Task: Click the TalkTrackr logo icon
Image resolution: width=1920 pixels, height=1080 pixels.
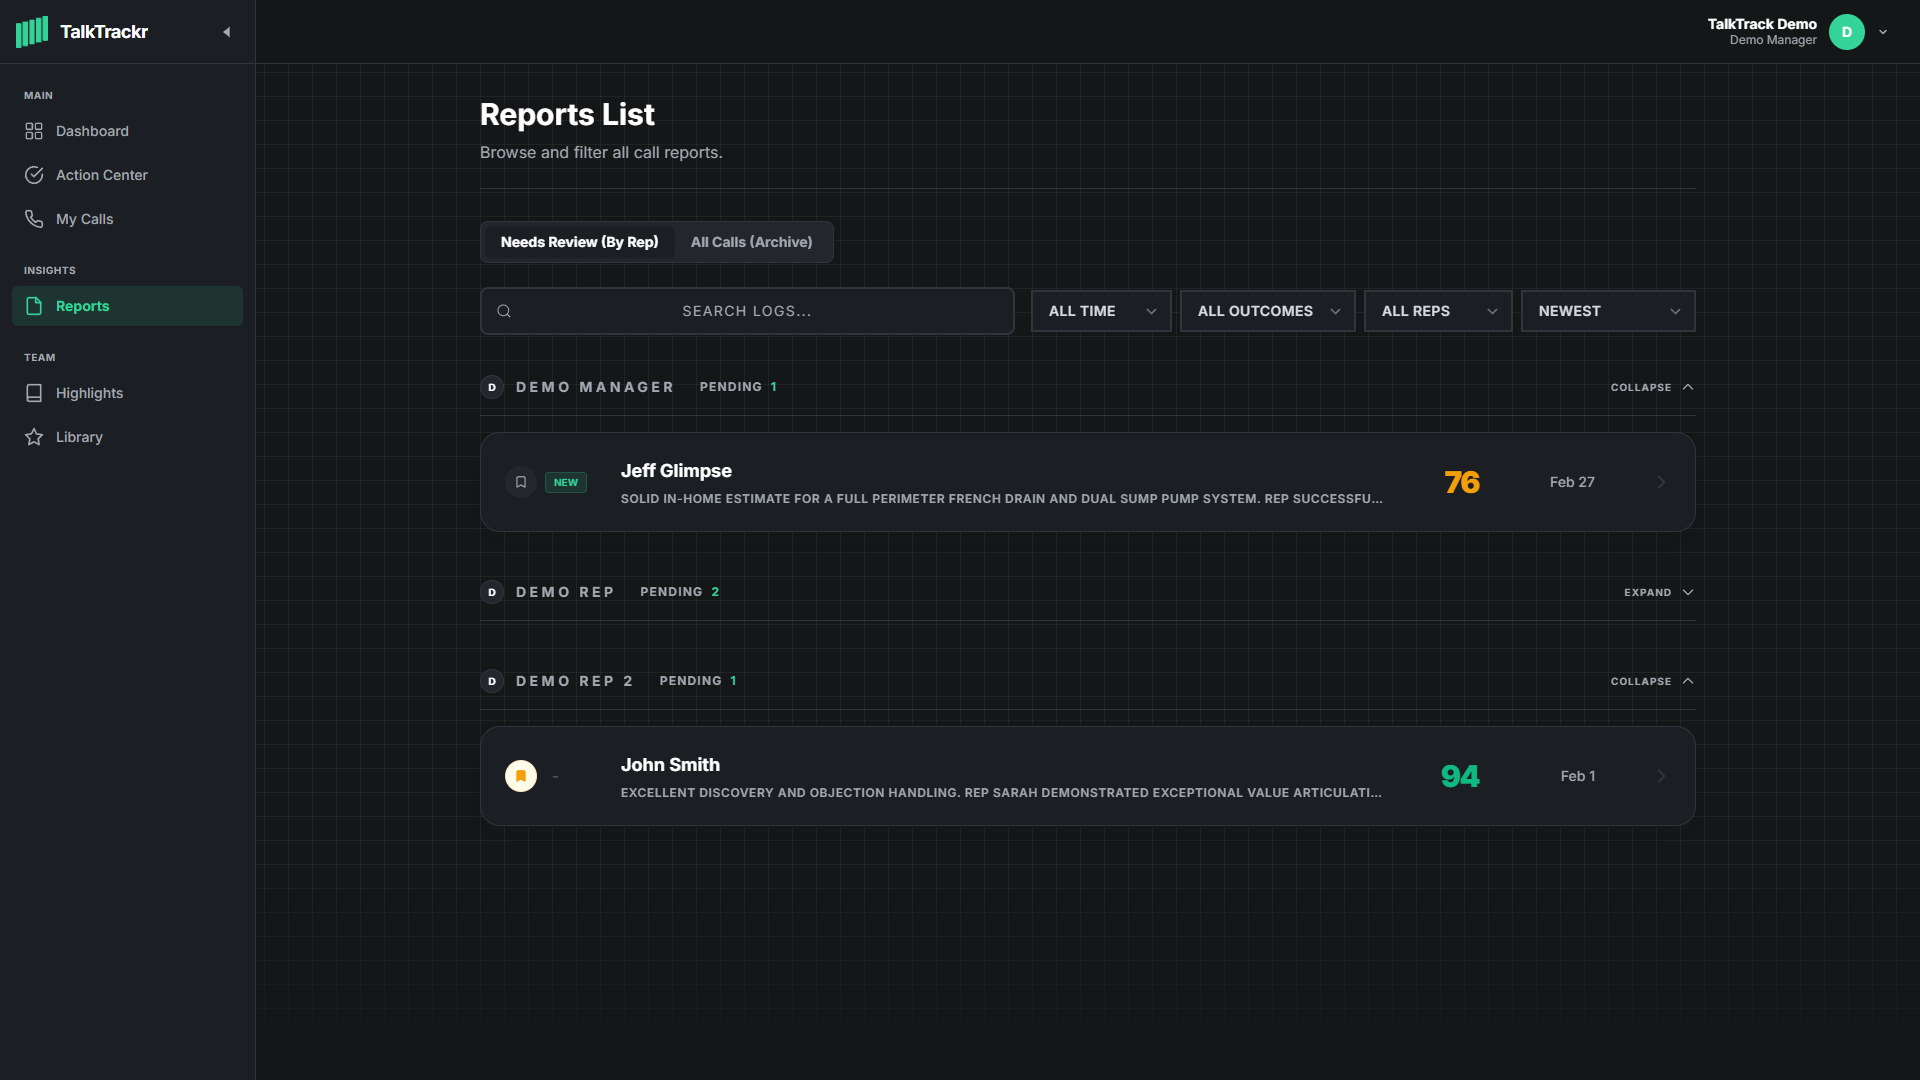Action: tap(32, 32)
